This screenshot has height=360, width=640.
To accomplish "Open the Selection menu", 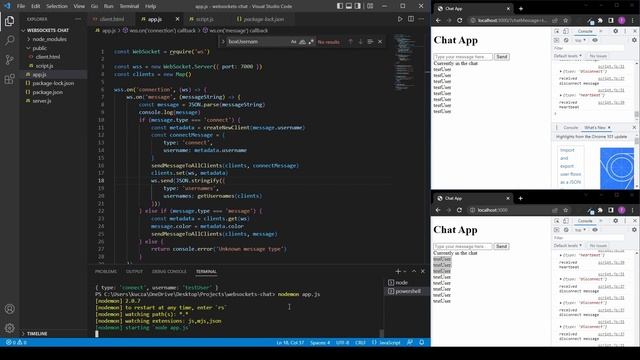I will [57, 6].
